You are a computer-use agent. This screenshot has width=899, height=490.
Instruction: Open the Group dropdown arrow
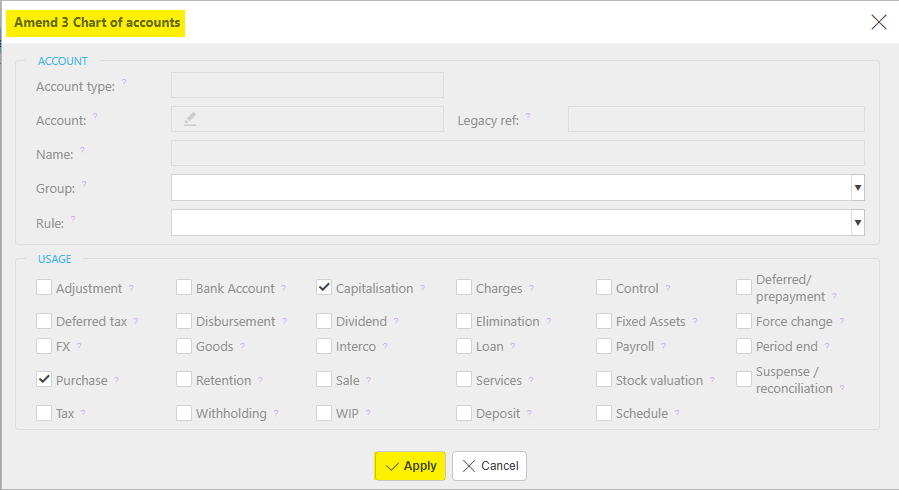click(858, 188)
